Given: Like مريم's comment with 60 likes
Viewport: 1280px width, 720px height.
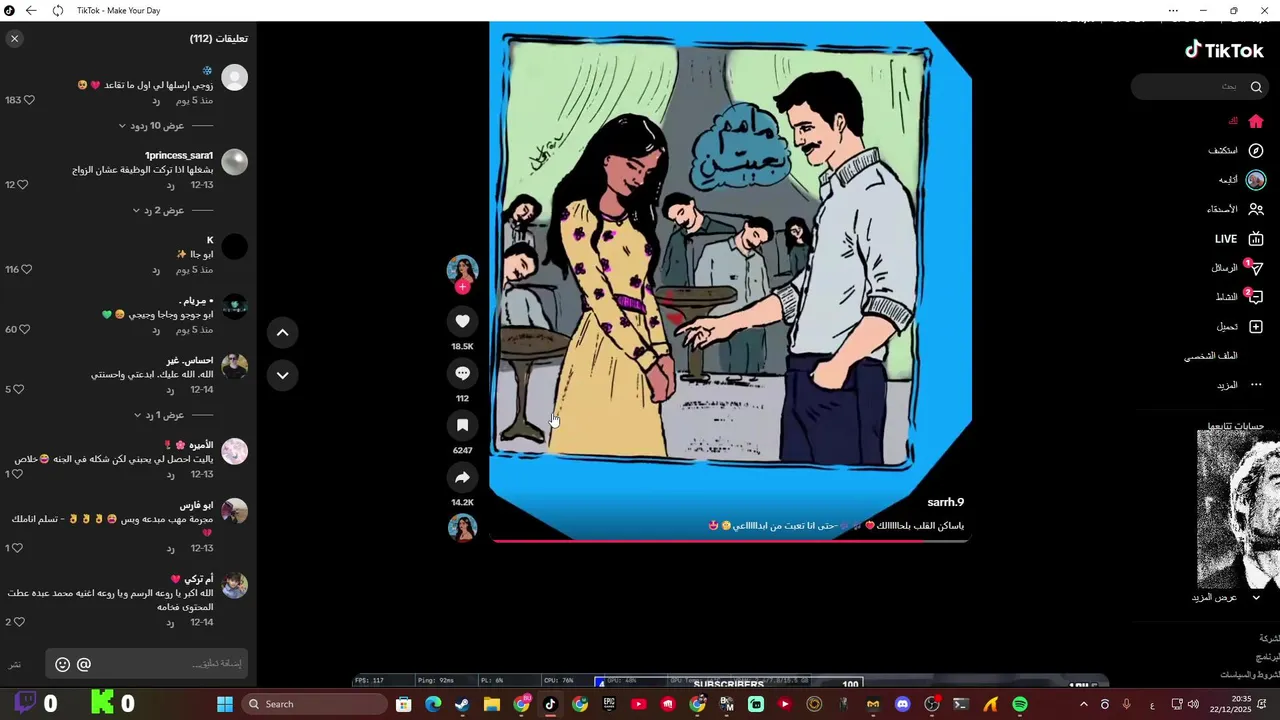Looking at the screenshot, I should [x=24, y=329].
